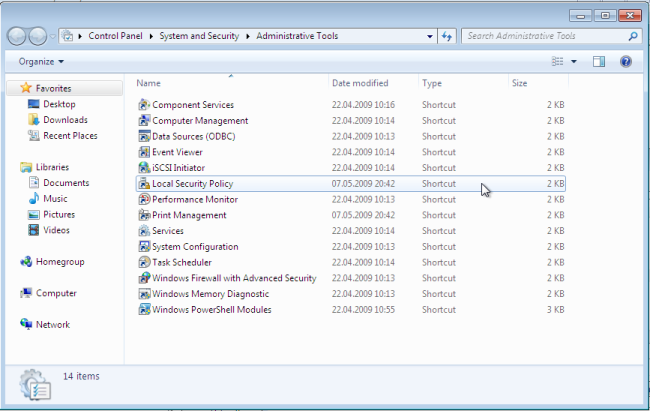Toggle the preview pane button
The image size is (650, 411).
point(599,61)
